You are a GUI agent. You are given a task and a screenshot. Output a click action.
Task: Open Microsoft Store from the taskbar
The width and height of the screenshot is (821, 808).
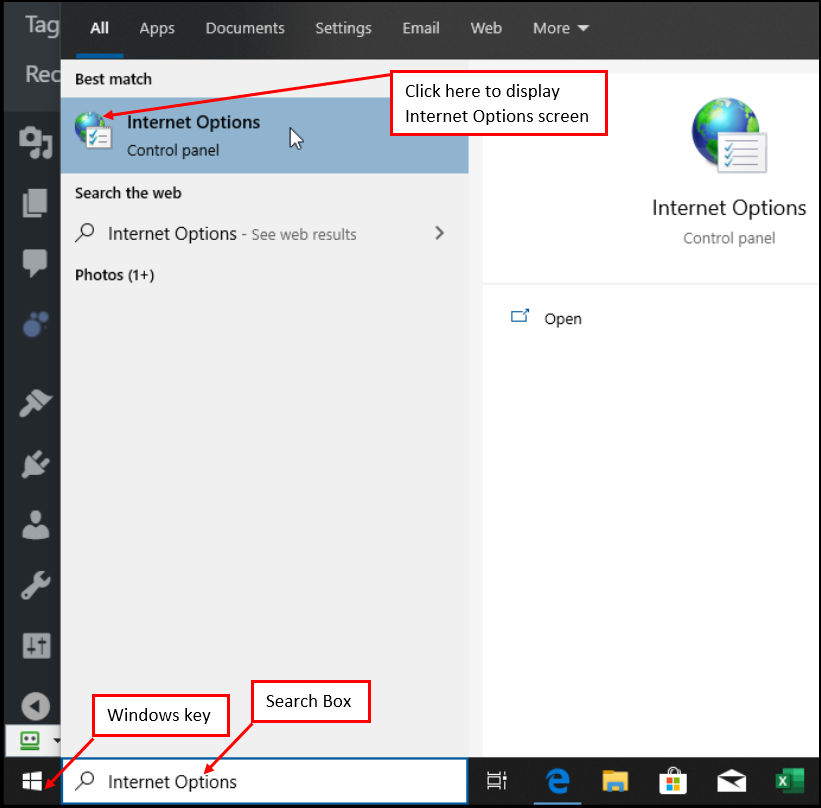click(x=673, y=781)
